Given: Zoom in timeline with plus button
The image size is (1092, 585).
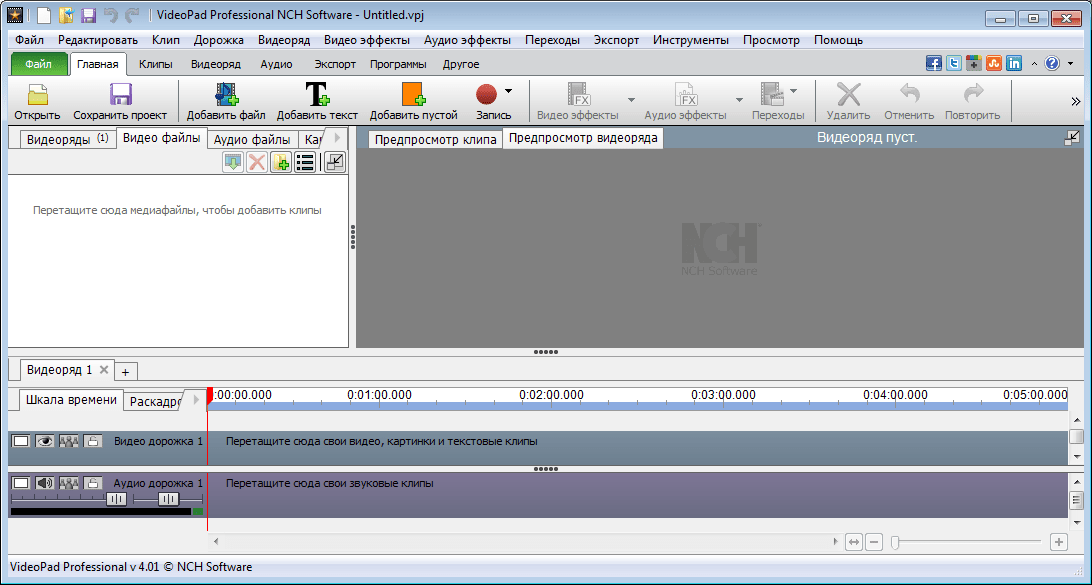Looking at the screenshot, I should [x=1059, y=542].
